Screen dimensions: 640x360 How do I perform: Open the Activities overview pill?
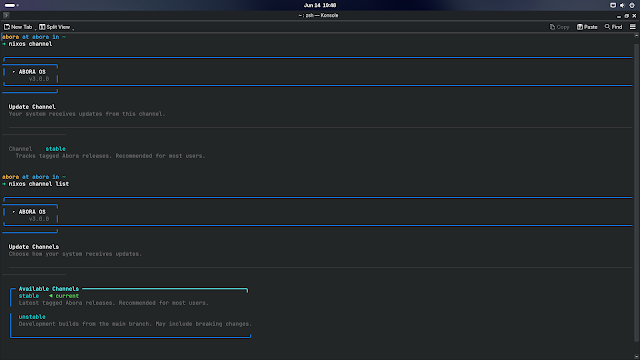11,5
